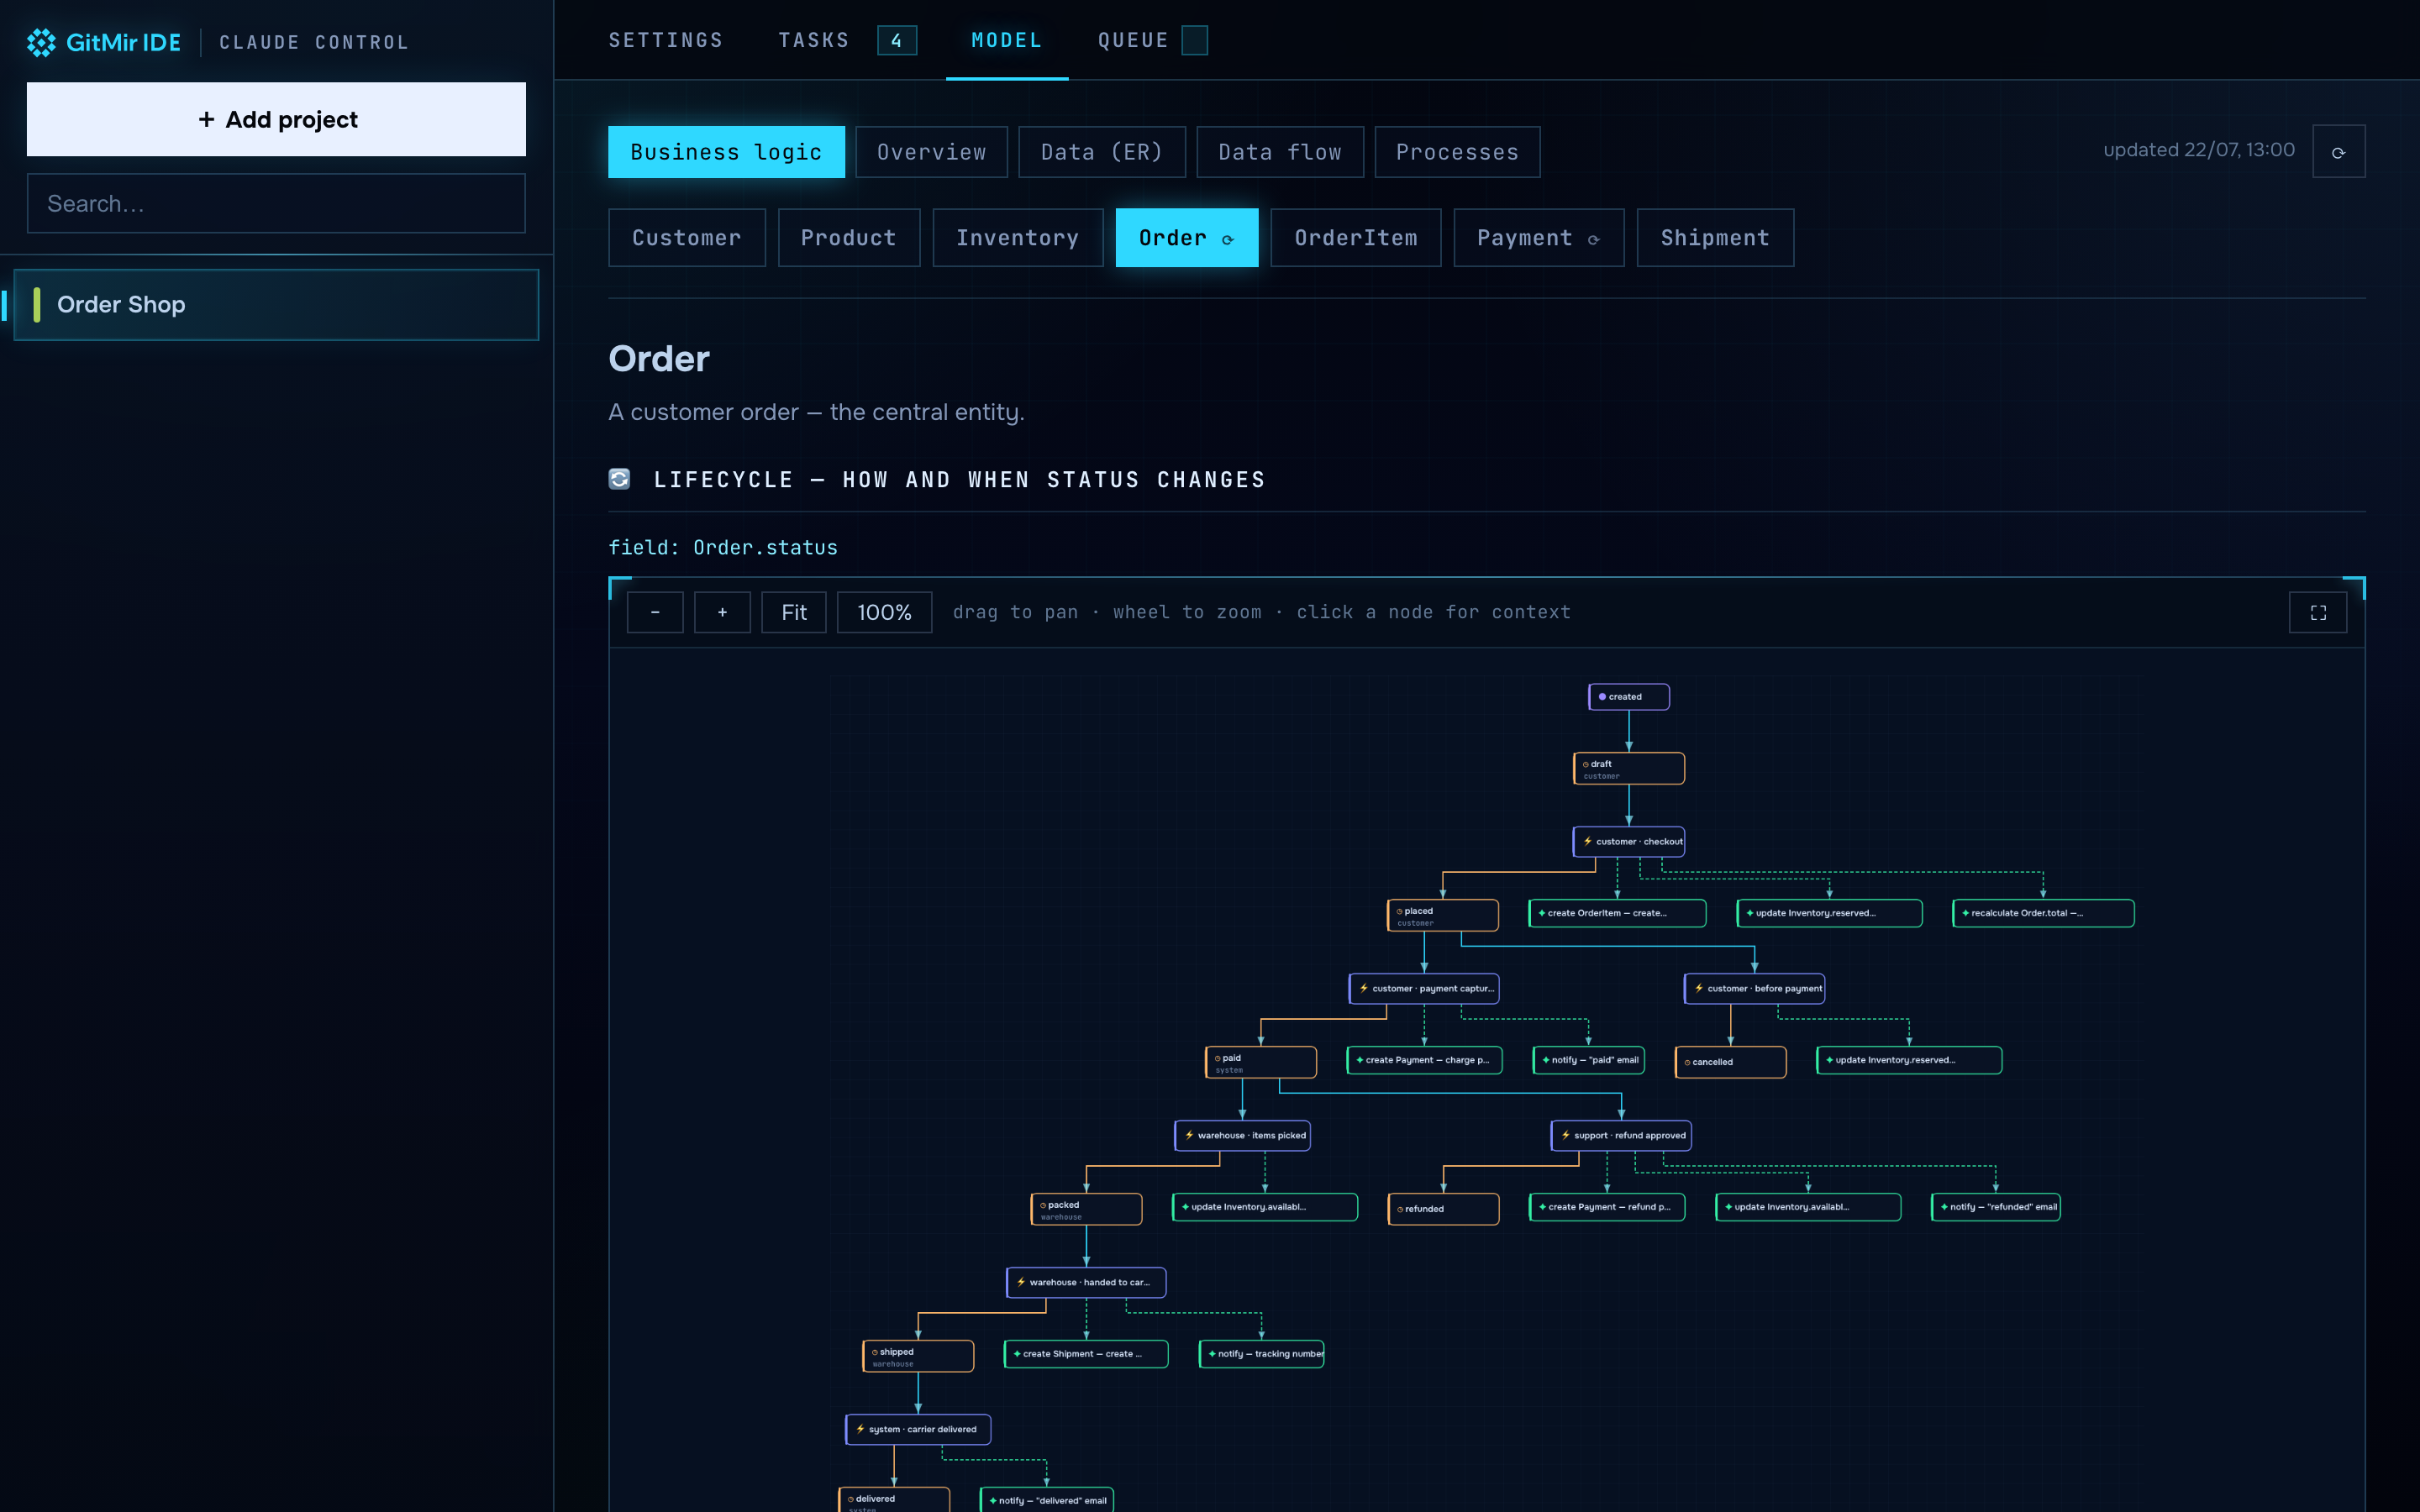Viewport: 2420px width, 1512px height.
Task: Switch to Data flow view
Action: (x=1280, y=152)
